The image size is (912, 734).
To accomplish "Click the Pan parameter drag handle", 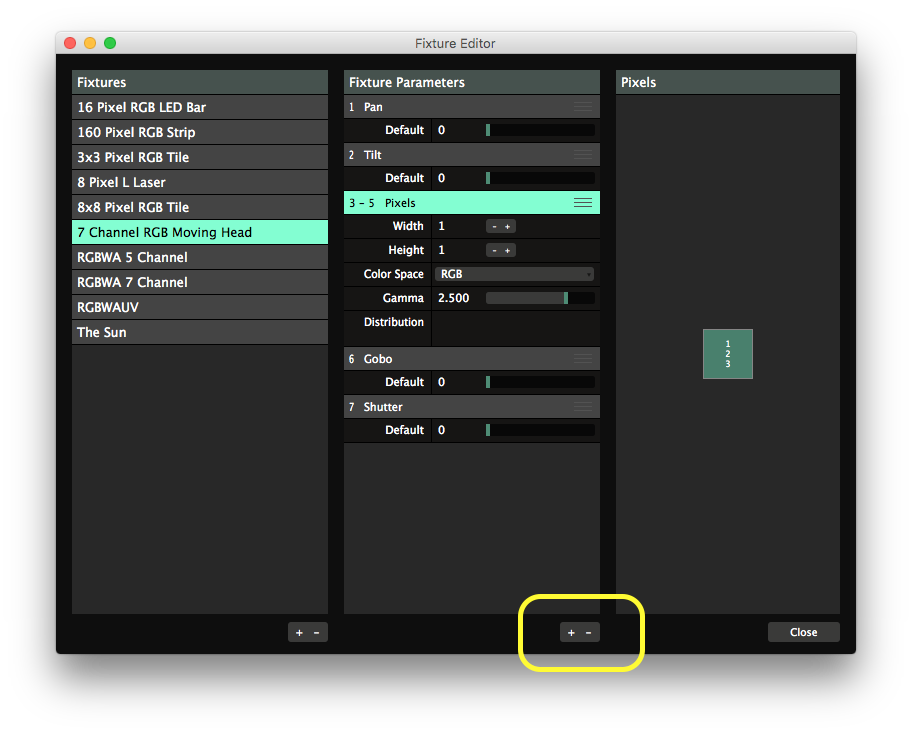I will [x=583, y=107].
